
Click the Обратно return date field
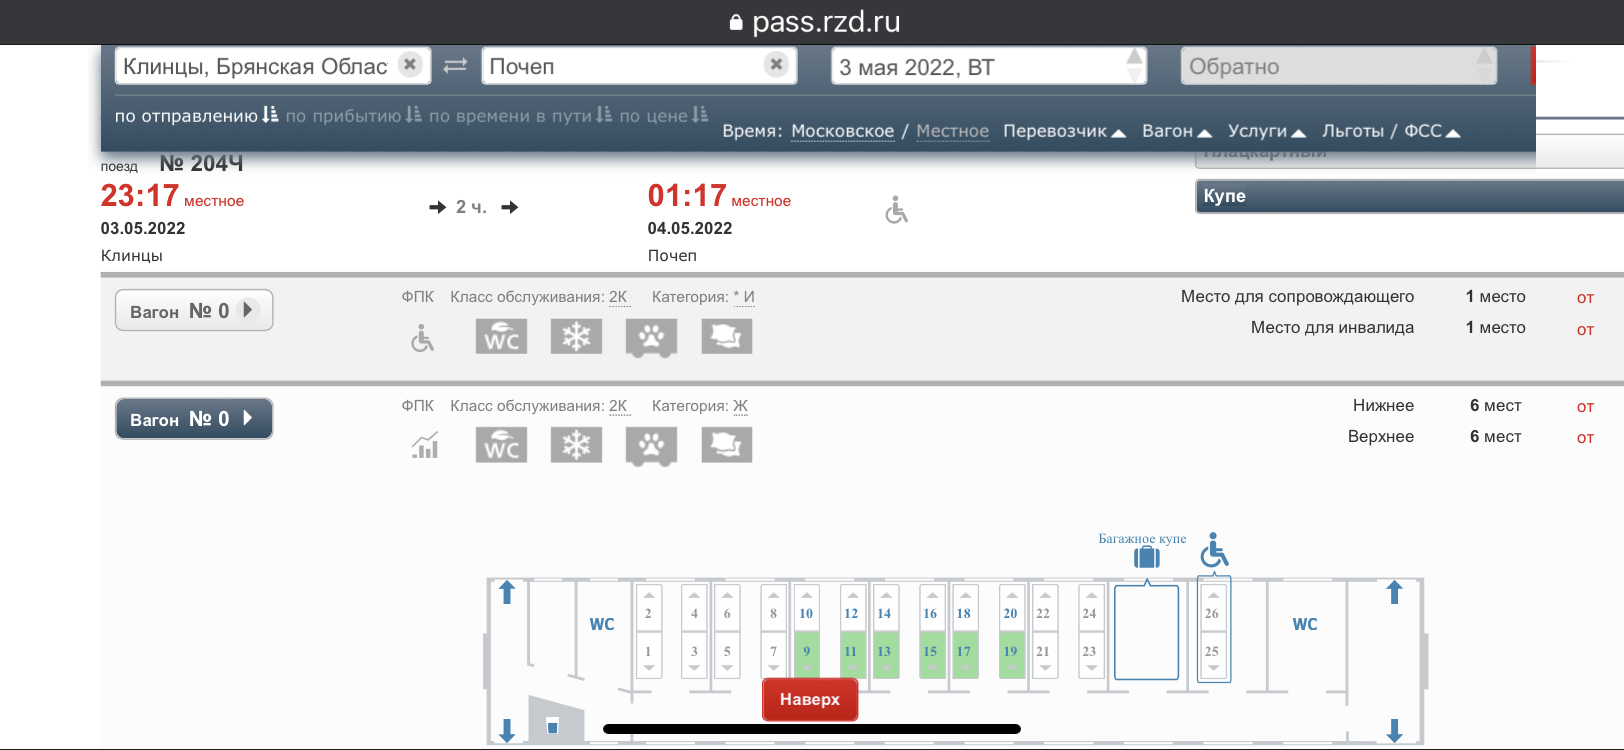coord(1336,67)
